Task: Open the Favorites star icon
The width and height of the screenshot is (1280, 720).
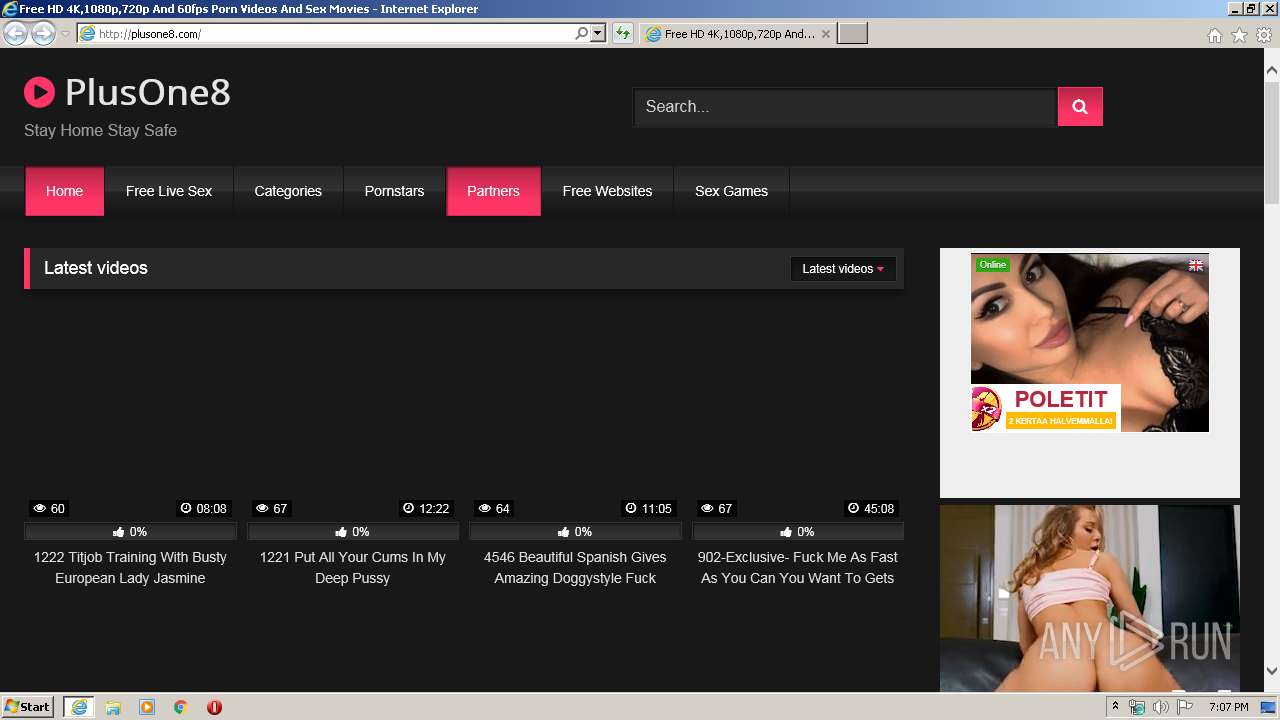Action: pyautogui.click(x=1239, y=35)
